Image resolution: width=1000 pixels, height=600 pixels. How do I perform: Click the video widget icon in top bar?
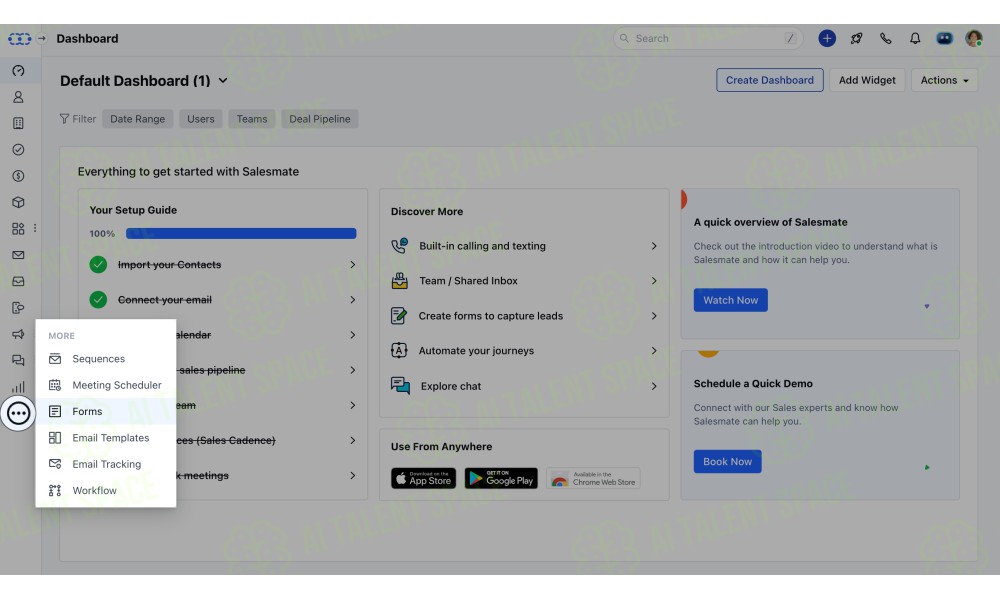pyautogui.click(x=944, y=38)
